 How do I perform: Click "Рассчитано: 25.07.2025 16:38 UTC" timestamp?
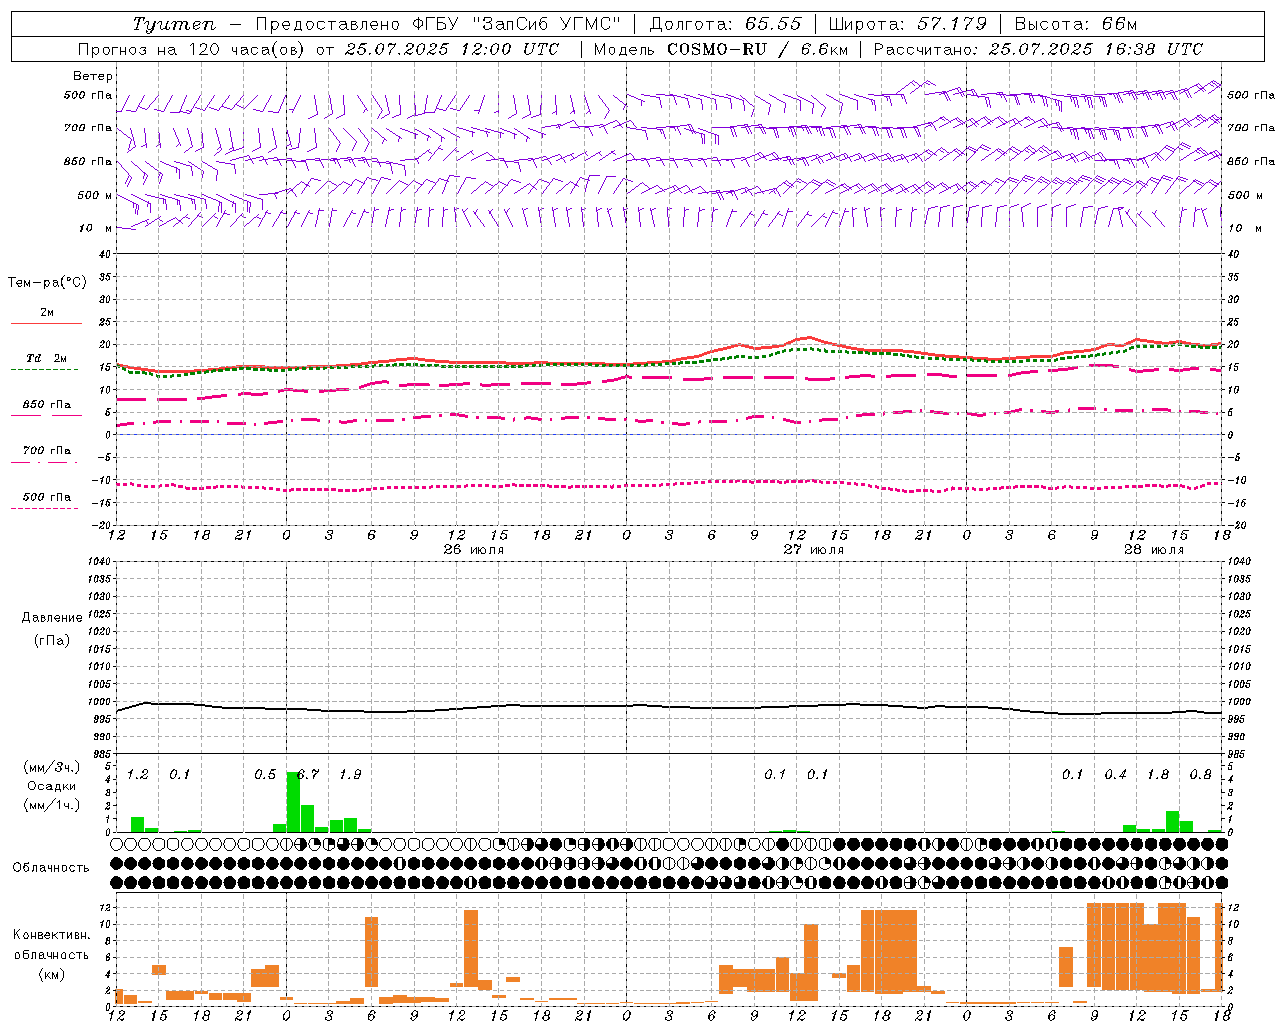pos(1038,49)
